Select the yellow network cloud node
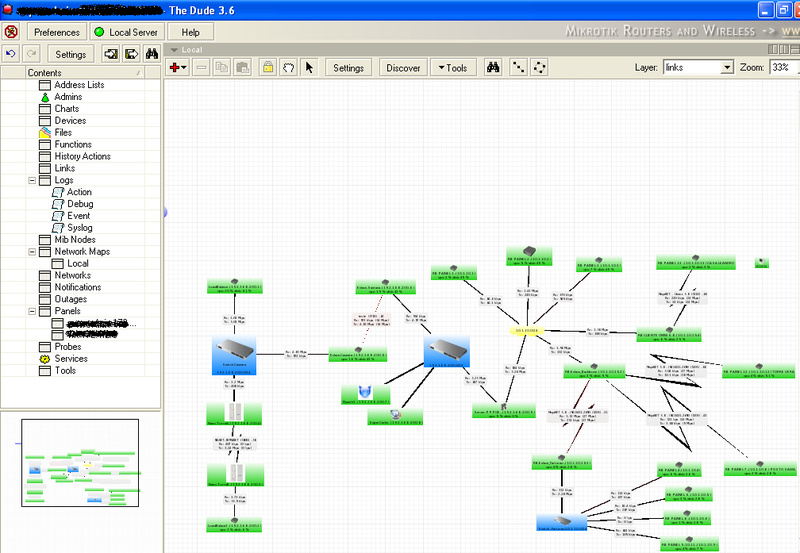Image resolution: width=800 pixels, height=553 pixels. click(527, 331)
